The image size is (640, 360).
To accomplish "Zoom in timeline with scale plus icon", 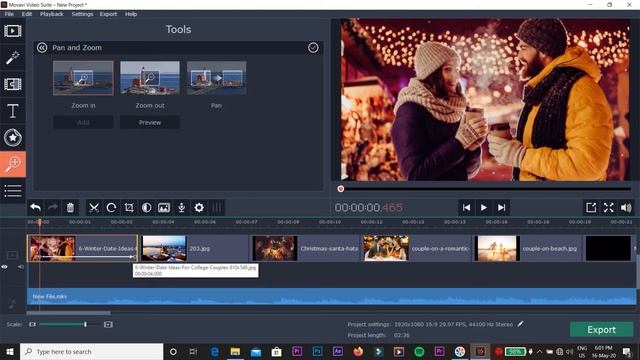I will (x=108, y=324).
